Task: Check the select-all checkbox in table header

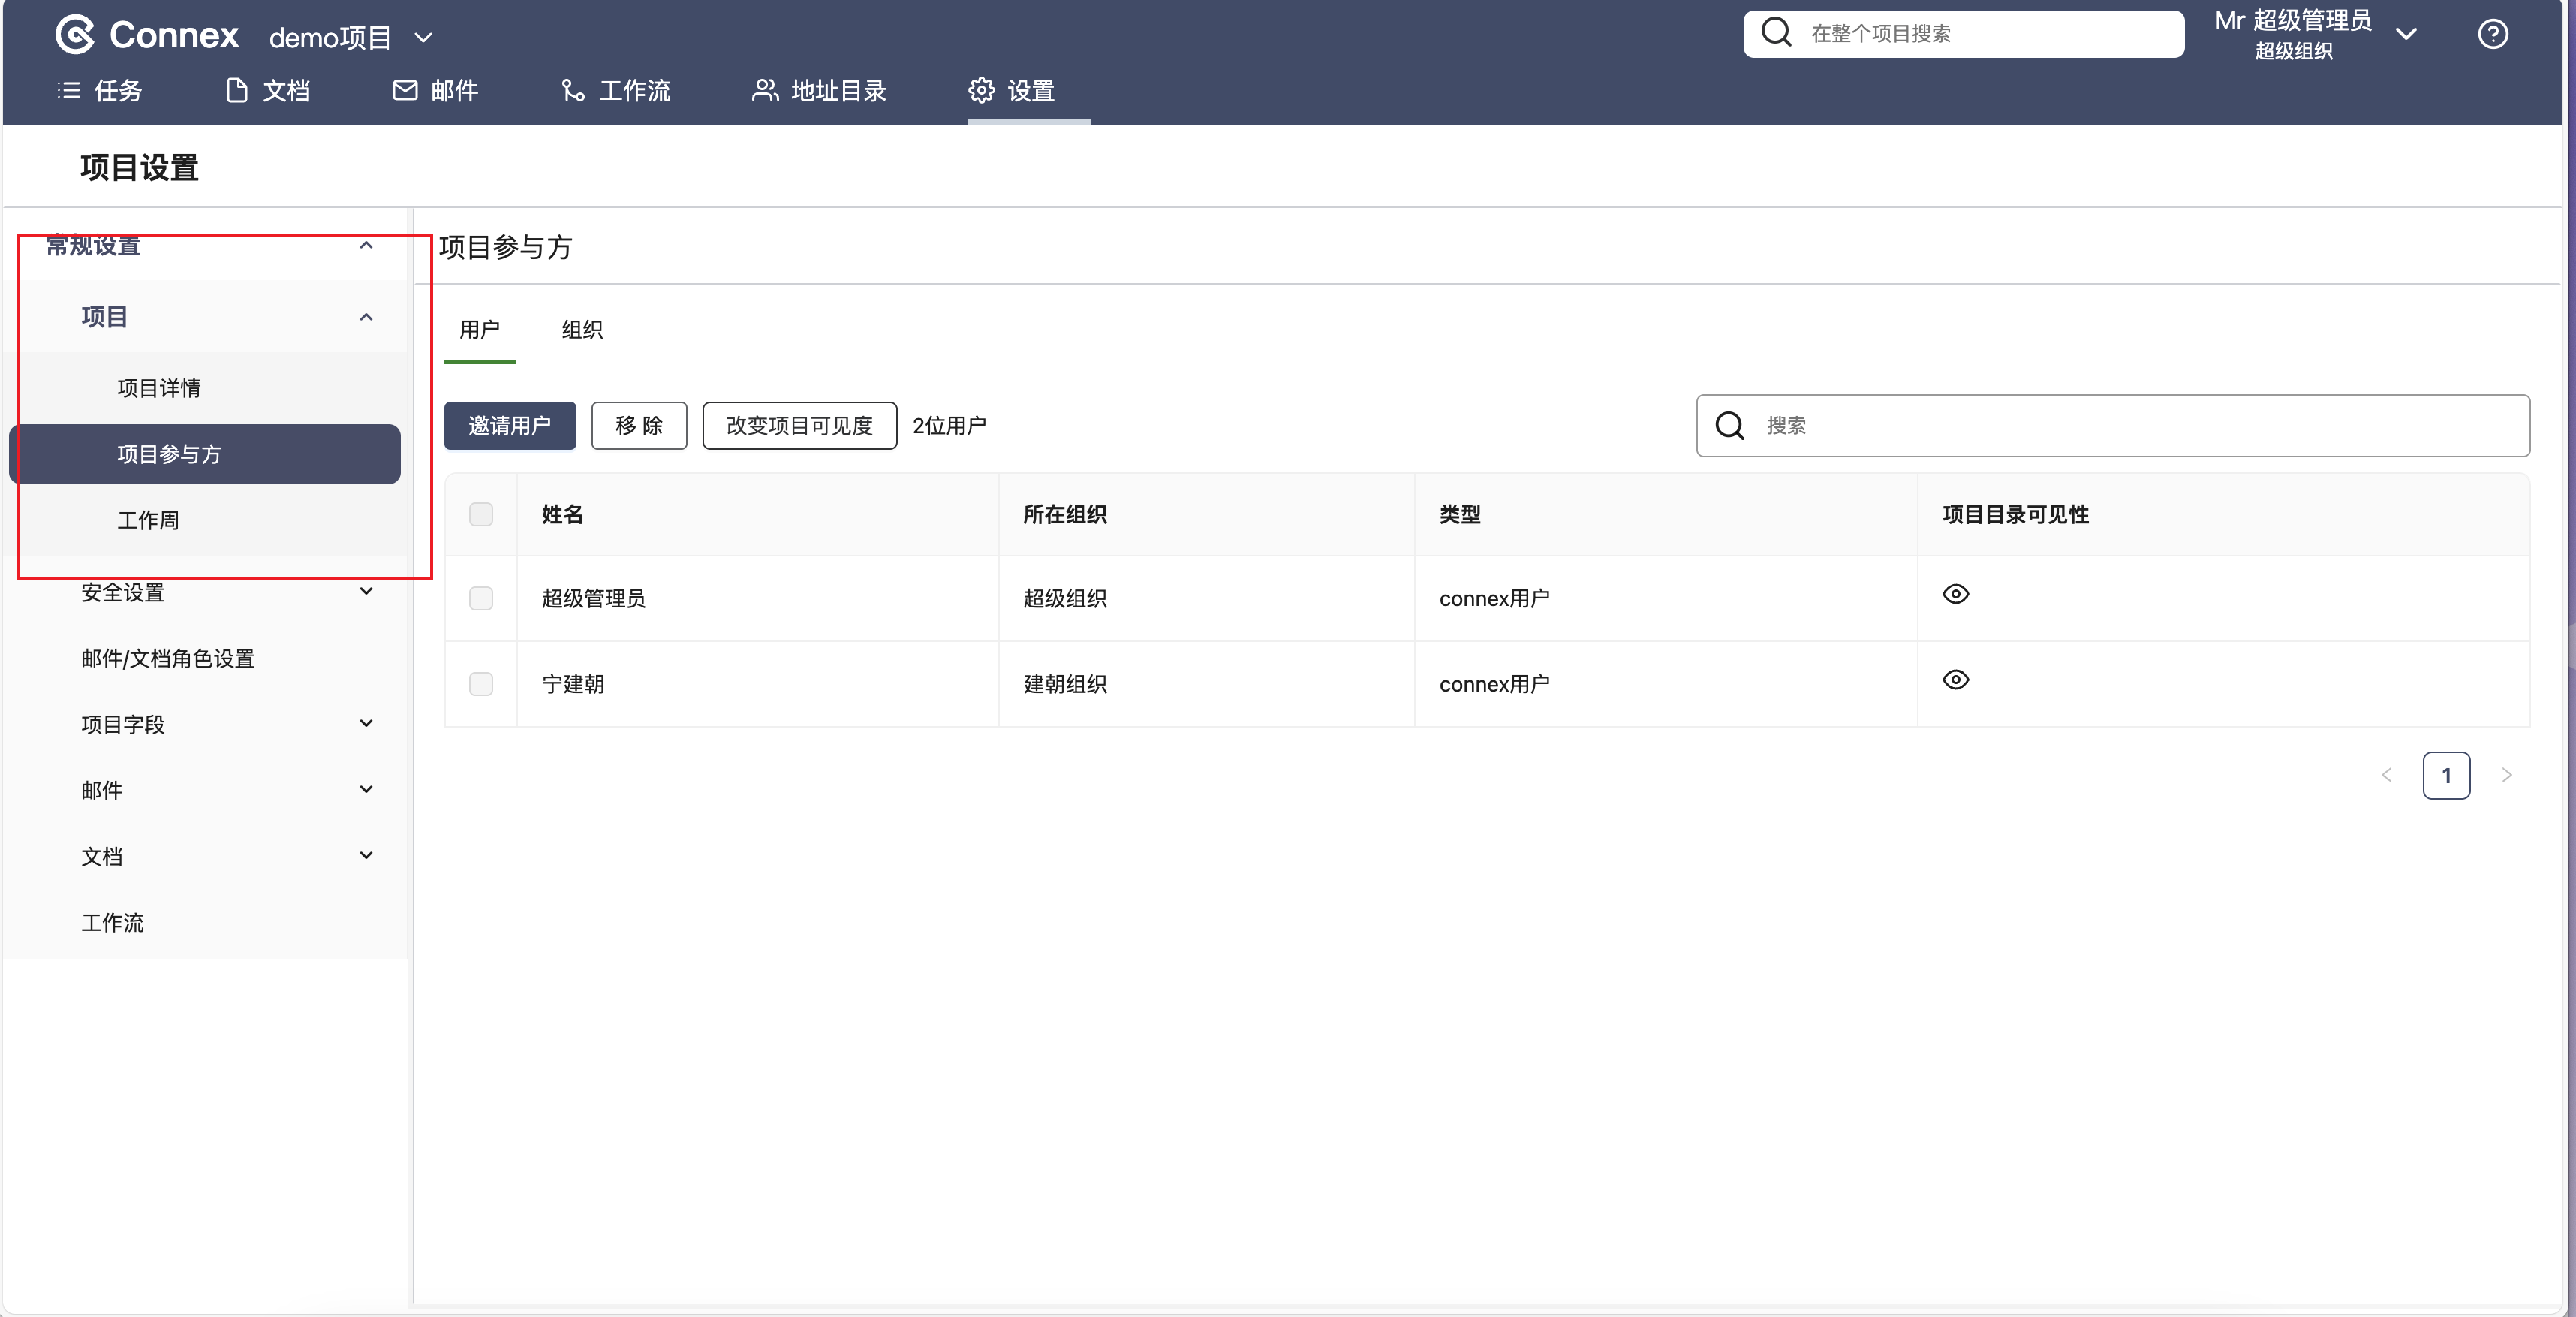Action: click(481, 515)
